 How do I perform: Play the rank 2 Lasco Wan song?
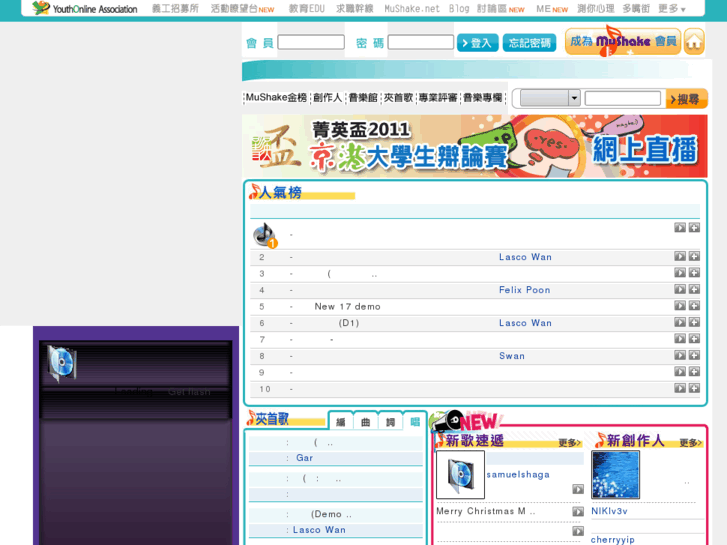point(680,256)
